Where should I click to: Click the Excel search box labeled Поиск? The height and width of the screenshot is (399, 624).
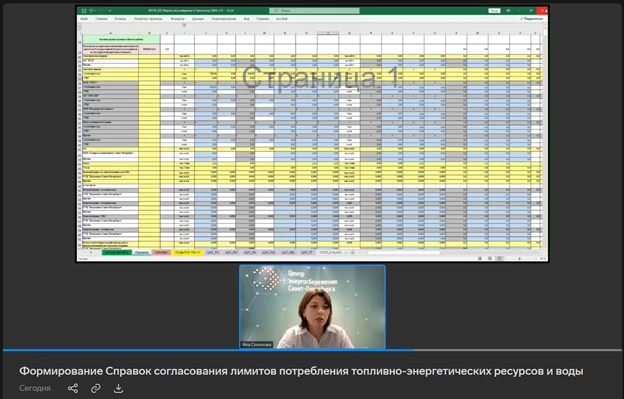click(x=314, y=11)
